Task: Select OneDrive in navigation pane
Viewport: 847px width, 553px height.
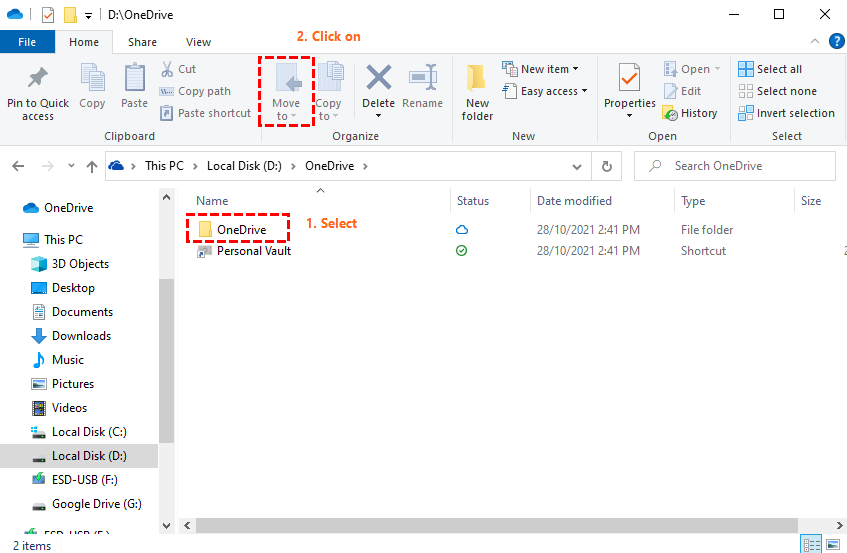Action: tap(69, 208)
